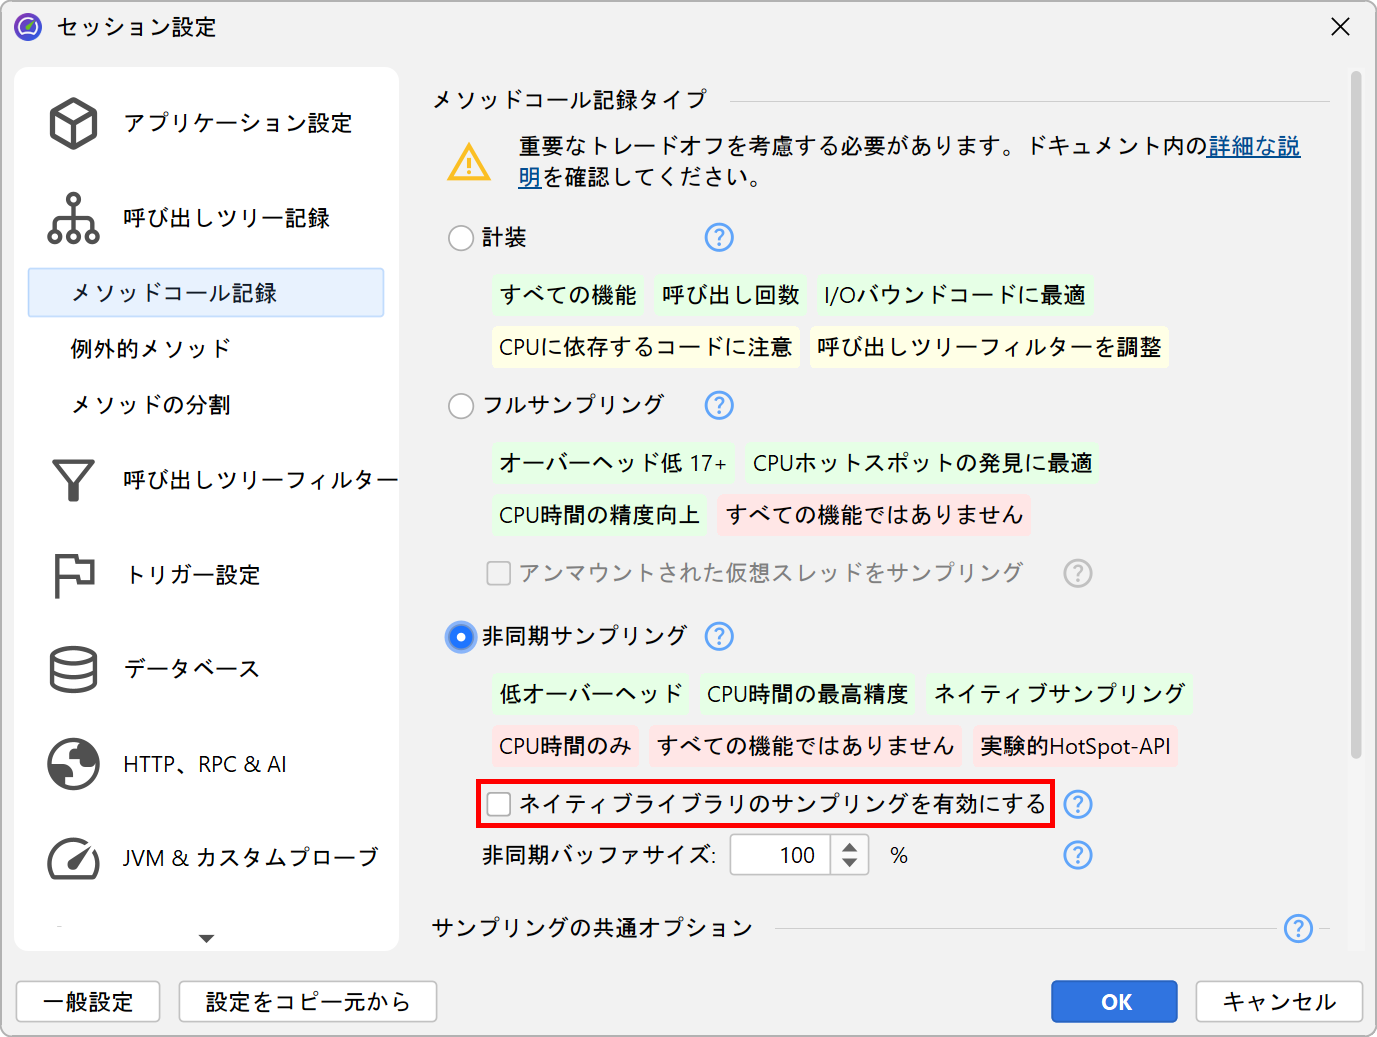Open 例外的メソッド section in sidebar
Viewport: 1377px width, 1037px height.
(x=151, y=349)
